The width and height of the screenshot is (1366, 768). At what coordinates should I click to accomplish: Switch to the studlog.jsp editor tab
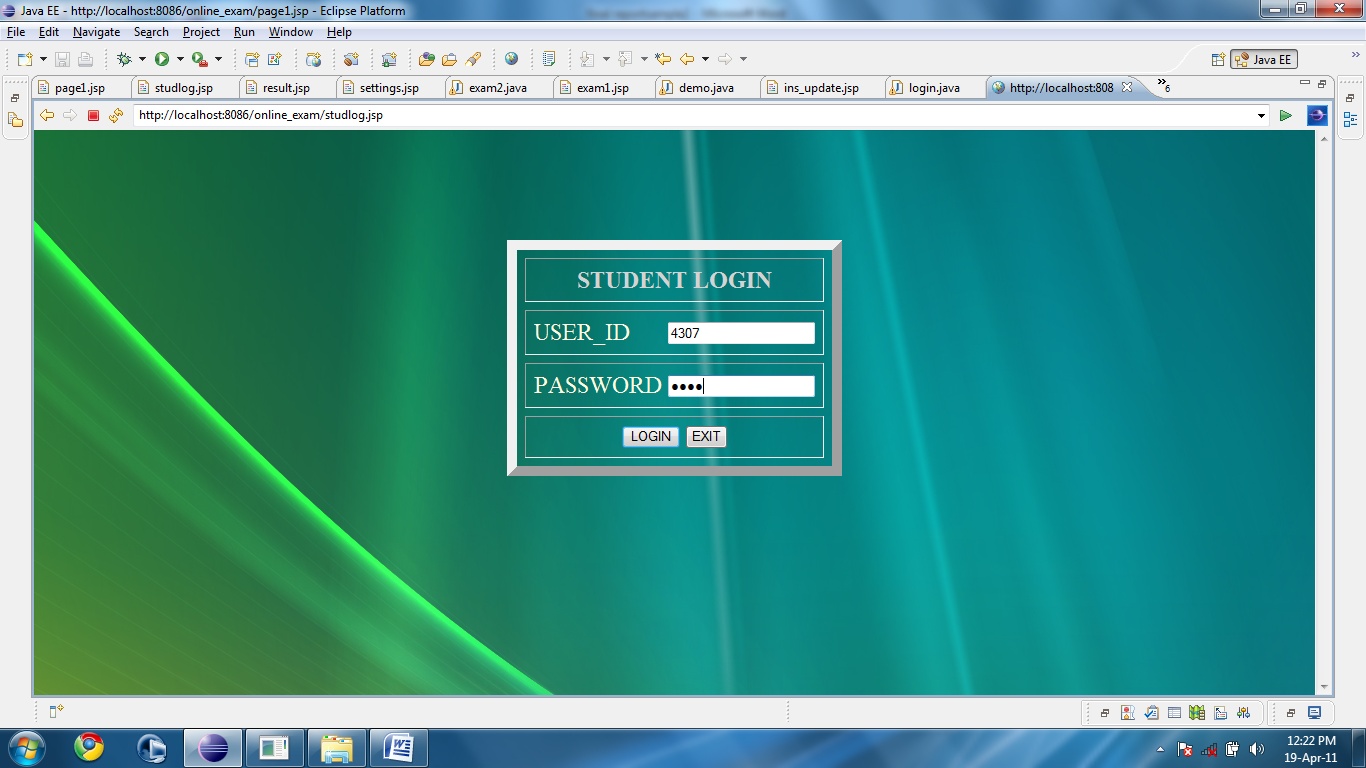click(183, 88)
